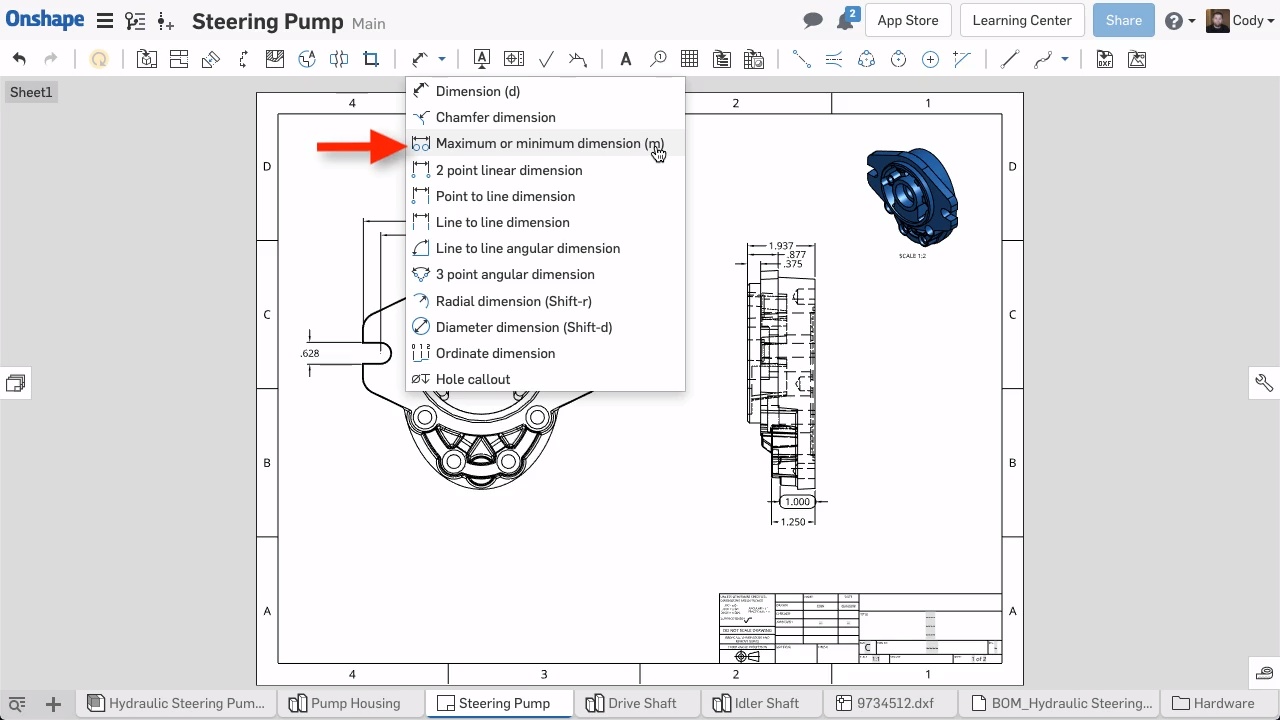The image size is (1280, 720).
Task: Expand the dimension tool dropdown arrow
Action: click(441, 60)
